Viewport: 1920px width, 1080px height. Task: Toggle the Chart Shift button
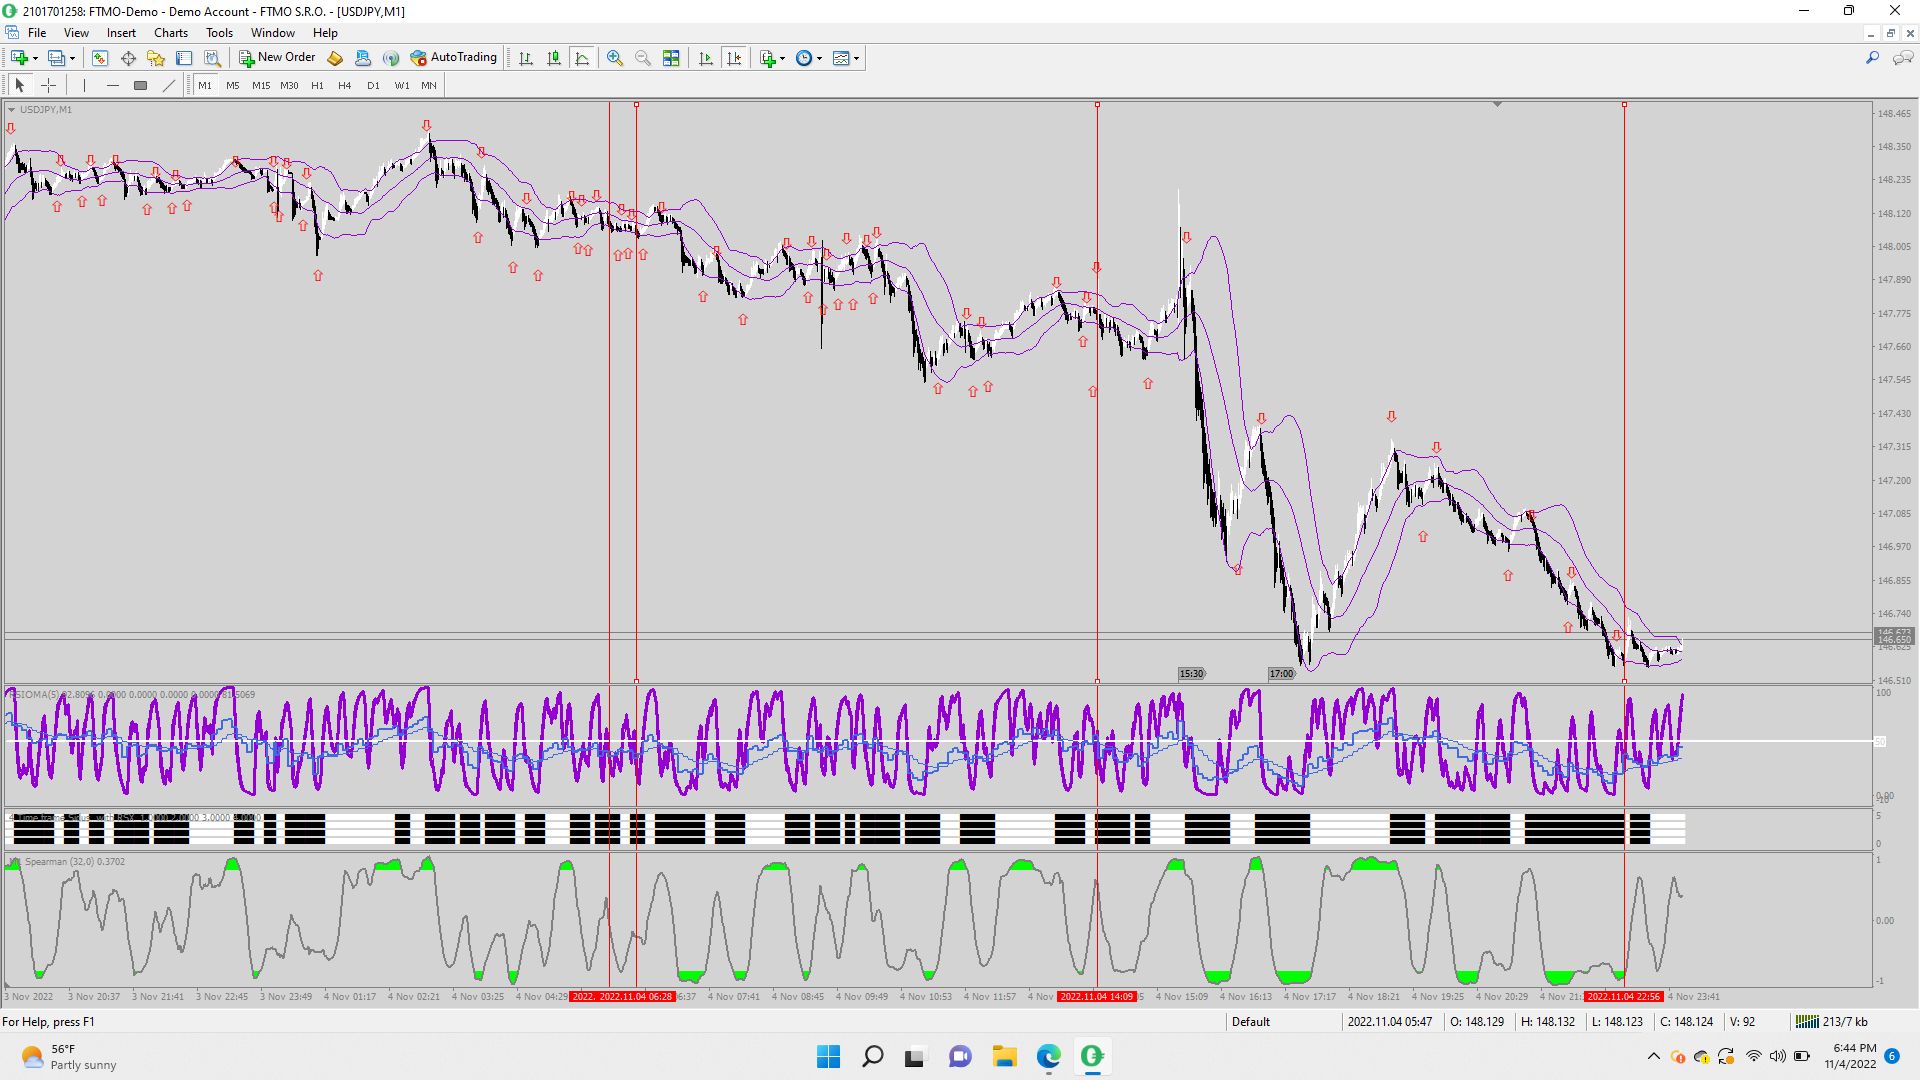click(x=734, y=58)
